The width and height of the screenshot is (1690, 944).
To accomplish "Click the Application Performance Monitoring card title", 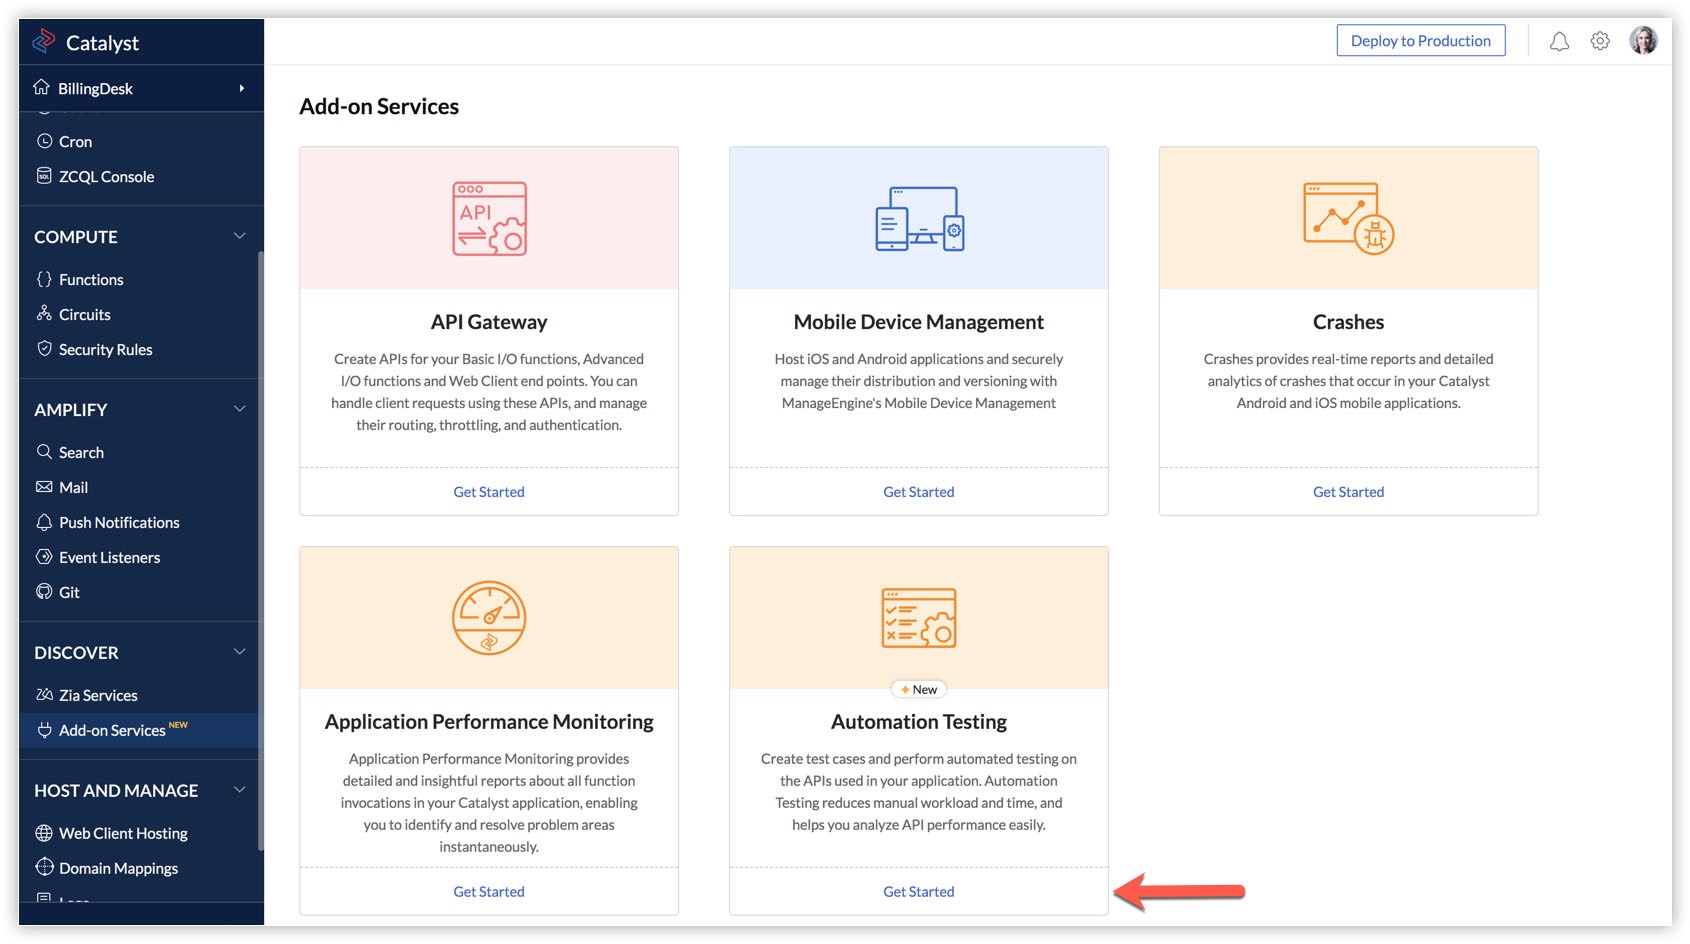I will pos(489,722).
